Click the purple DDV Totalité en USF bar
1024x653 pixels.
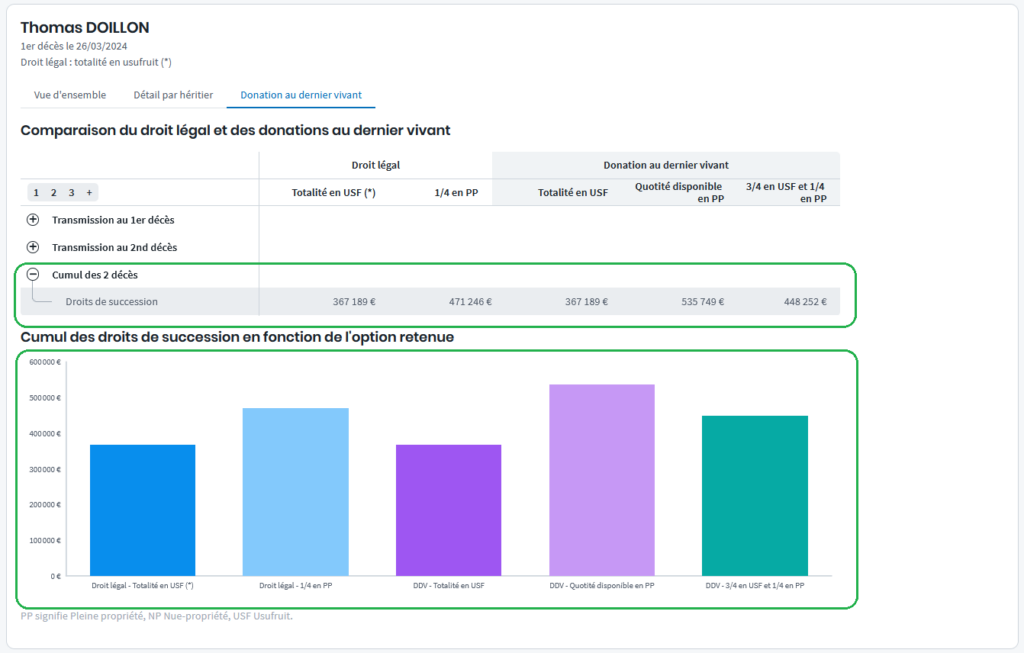click(448, 510)
